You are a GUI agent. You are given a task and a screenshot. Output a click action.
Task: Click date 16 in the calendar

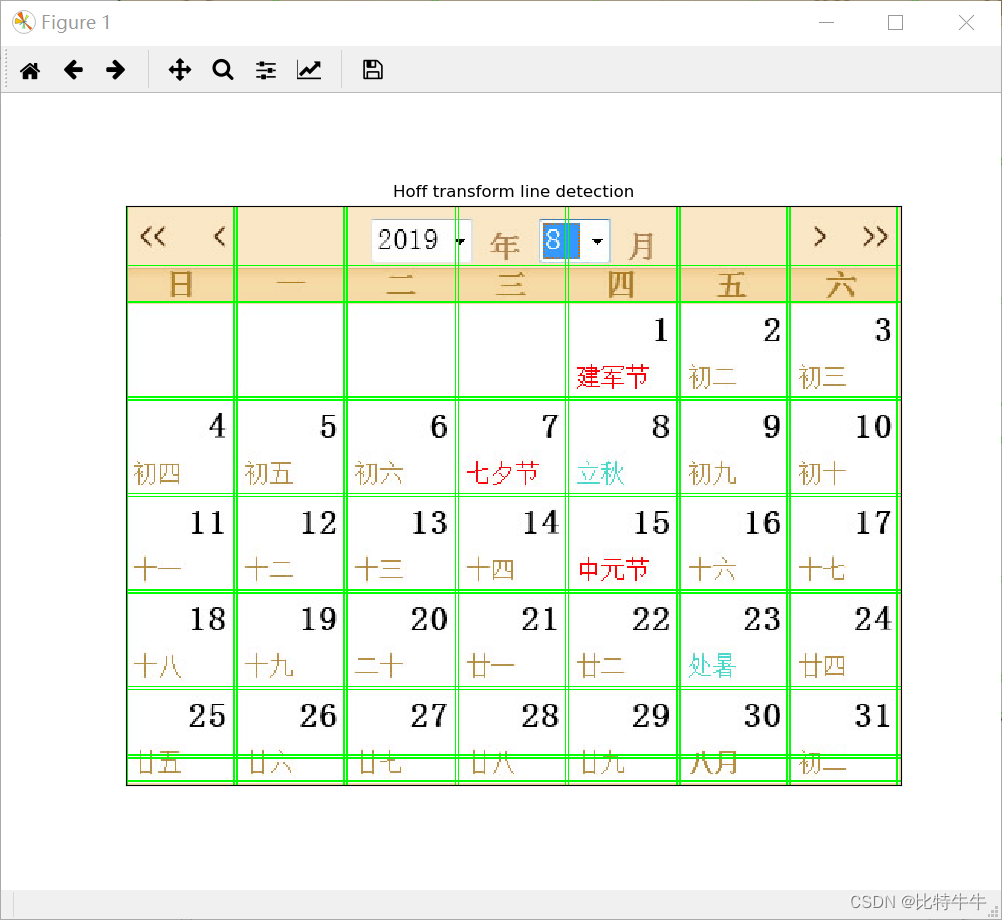pyautogui.click(x=763, y=523)
